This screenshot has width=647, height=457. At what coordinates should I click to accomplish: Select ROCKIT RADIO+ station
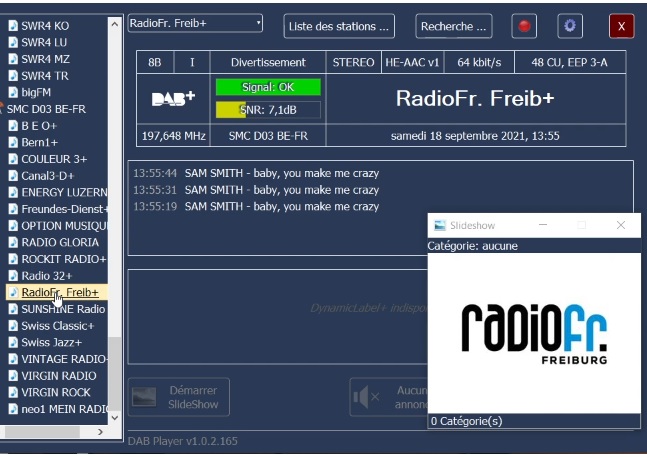64,259
